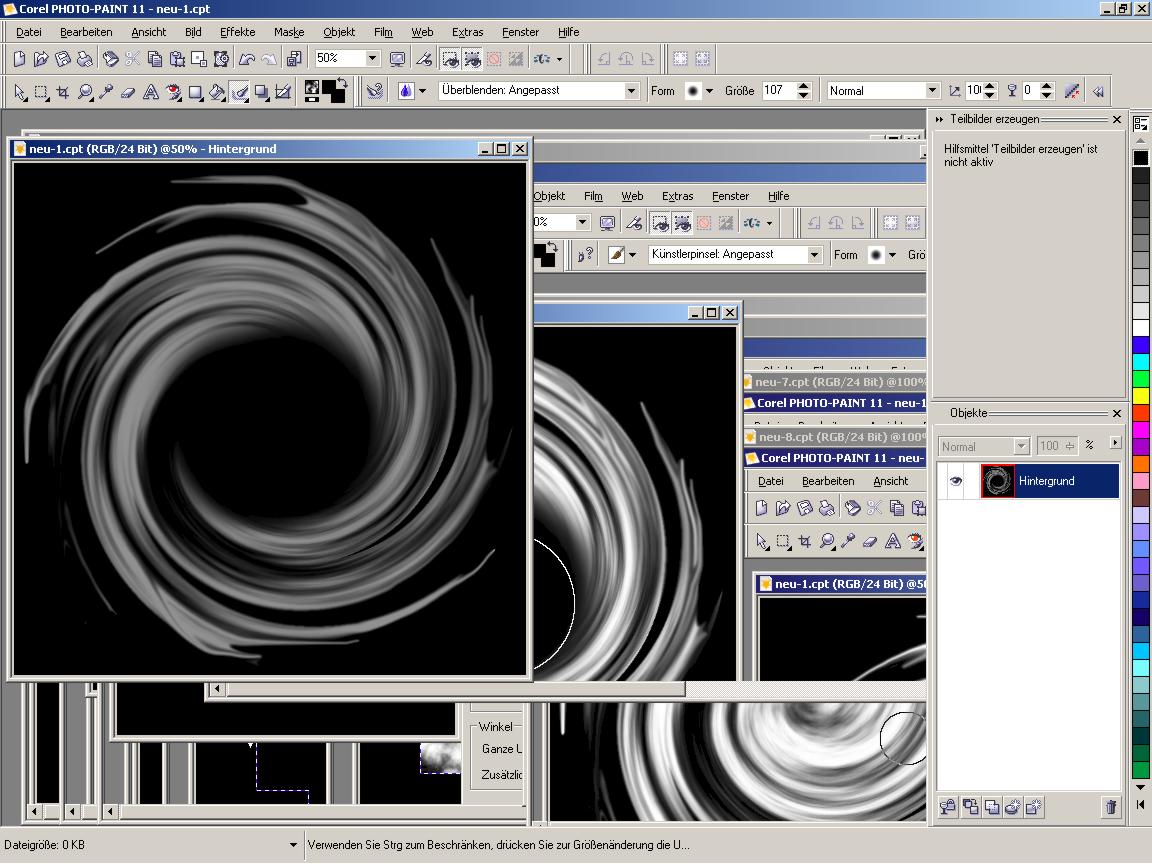
Task: Hide the Hintergrund layer via eye icon
Action: [x=955, y=481]
